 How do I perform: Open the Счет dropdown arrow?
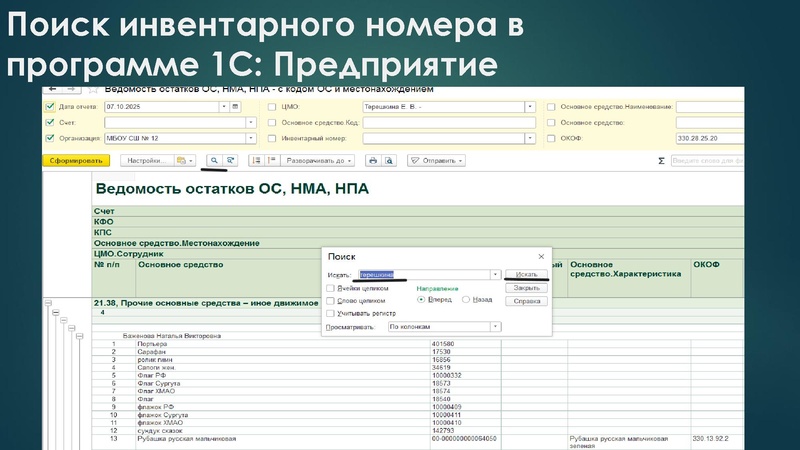[x=251, y=122]
